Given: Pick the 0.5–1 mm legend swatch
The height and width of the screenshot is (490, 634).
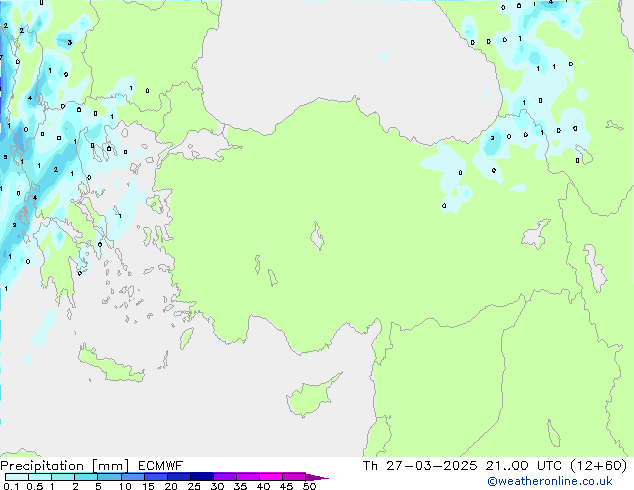Looking at the screenshot, I should point(40,477).
